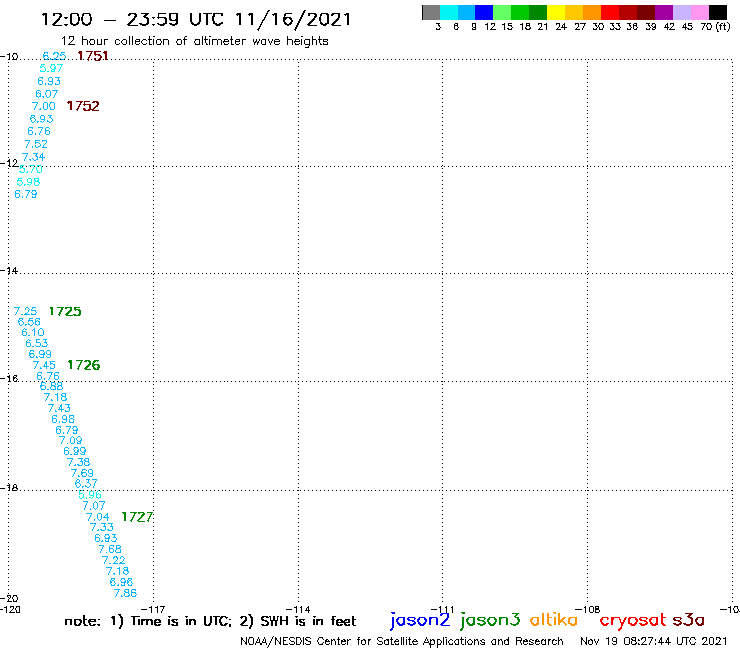Screen dimensions: 740x650
Task: Select the 6.98 wave height reading
Action: [x=63, y=419]
